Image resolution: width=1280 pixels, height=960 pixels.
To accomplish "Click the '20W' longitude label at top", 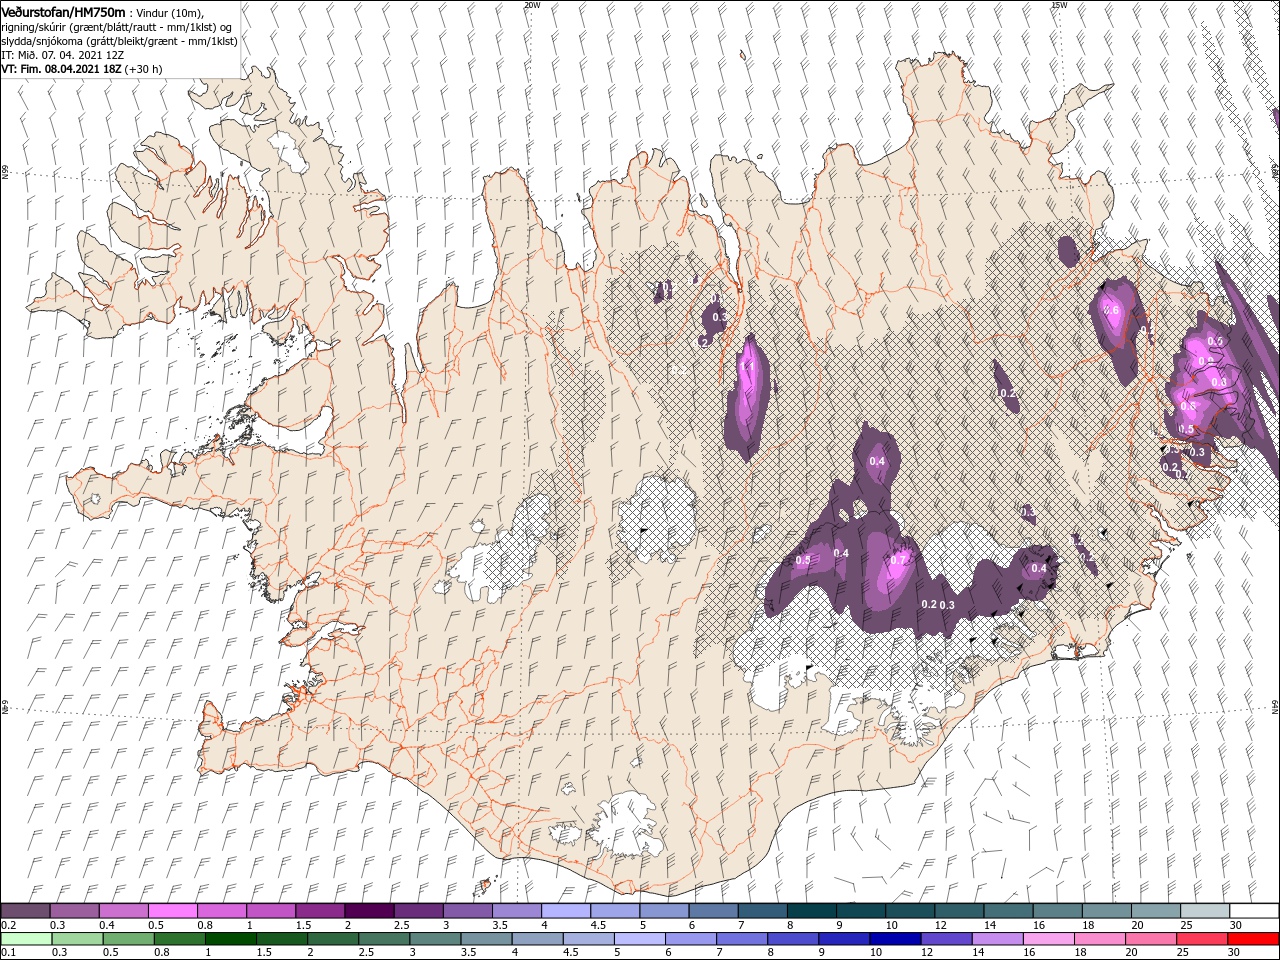I will click(x=532, y=5).
